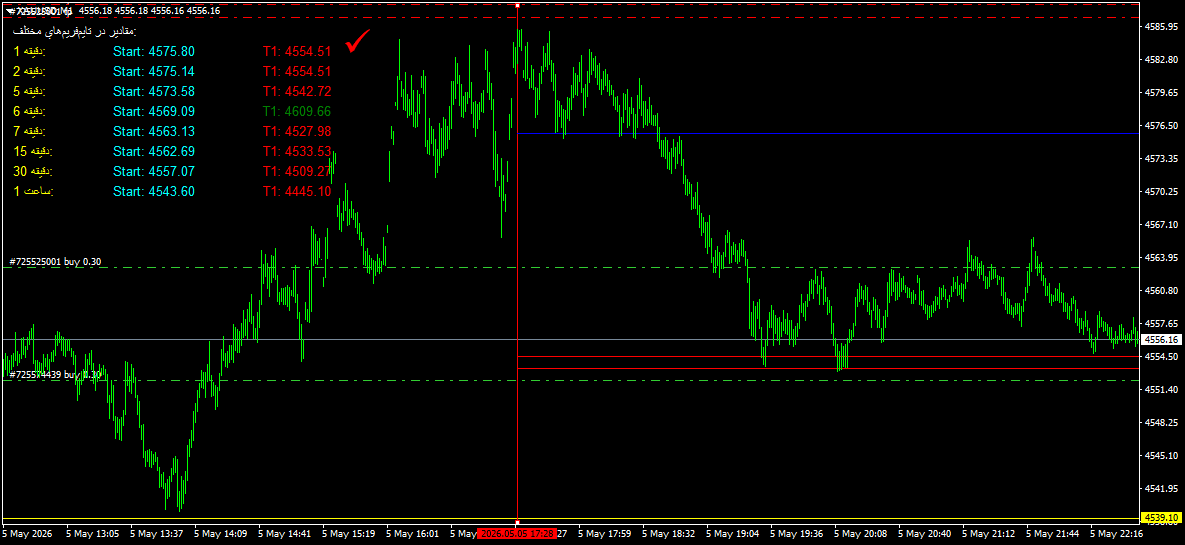The image size is (1185, 545).
Task: Click price scale label 4579.65
Action: coord(1160,92)
